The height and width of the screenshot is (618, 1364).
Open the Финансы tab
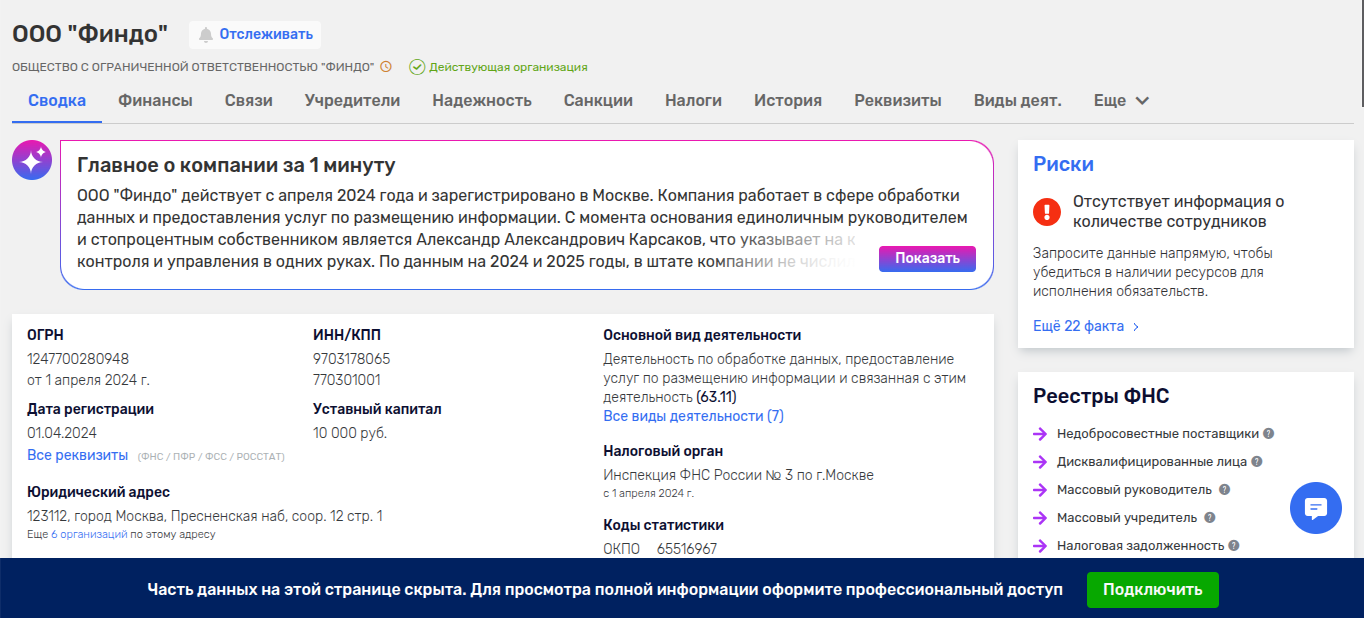point(155,100)
